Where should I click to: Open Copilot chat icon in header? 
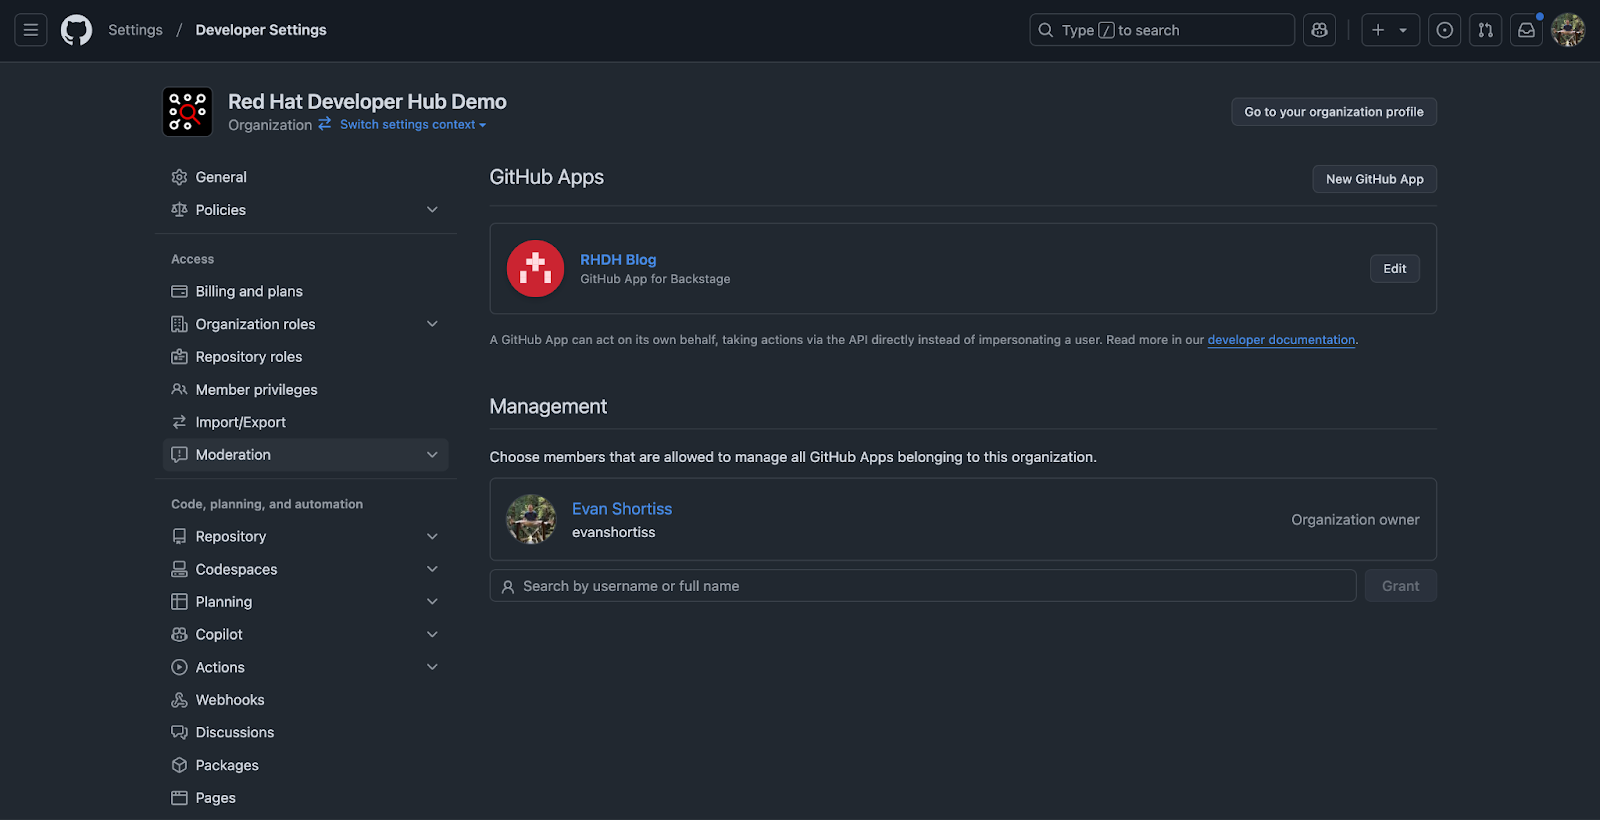[x=1319, y=30]
